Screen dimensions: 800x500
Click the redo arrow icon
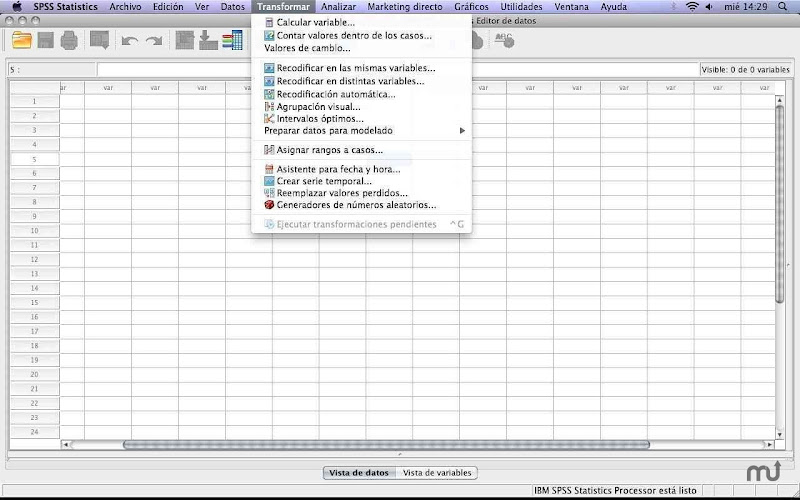[154, 41]
